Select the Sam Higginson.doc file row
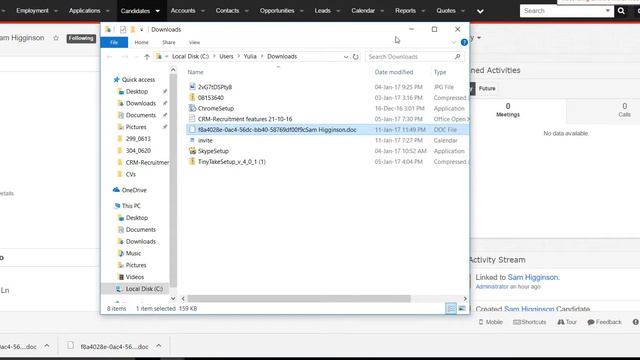The image size is (640, 360). click(x=327, y=130)
